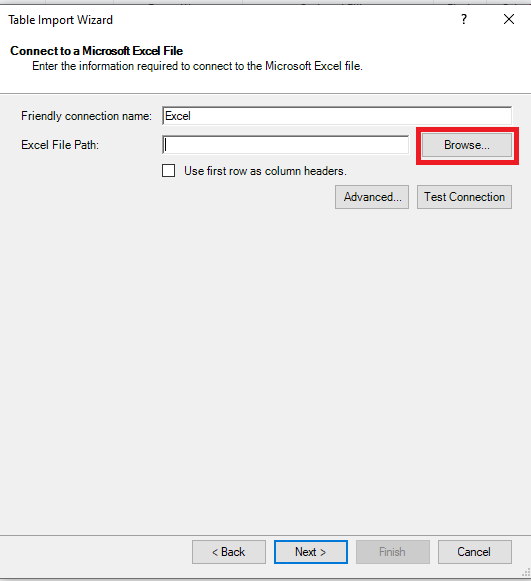Enable Use first row as column headers checkbox
This screenshot has height=581, width=531.
coord(169,171)
